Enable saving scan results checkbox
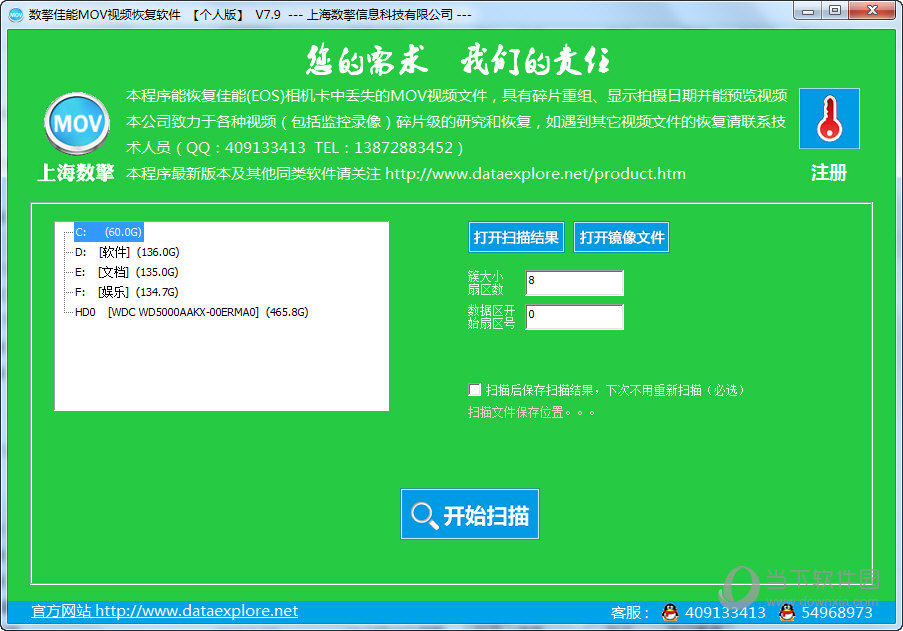Image resolution: width=903 pixels, height=631 pixels. point(475,390)
